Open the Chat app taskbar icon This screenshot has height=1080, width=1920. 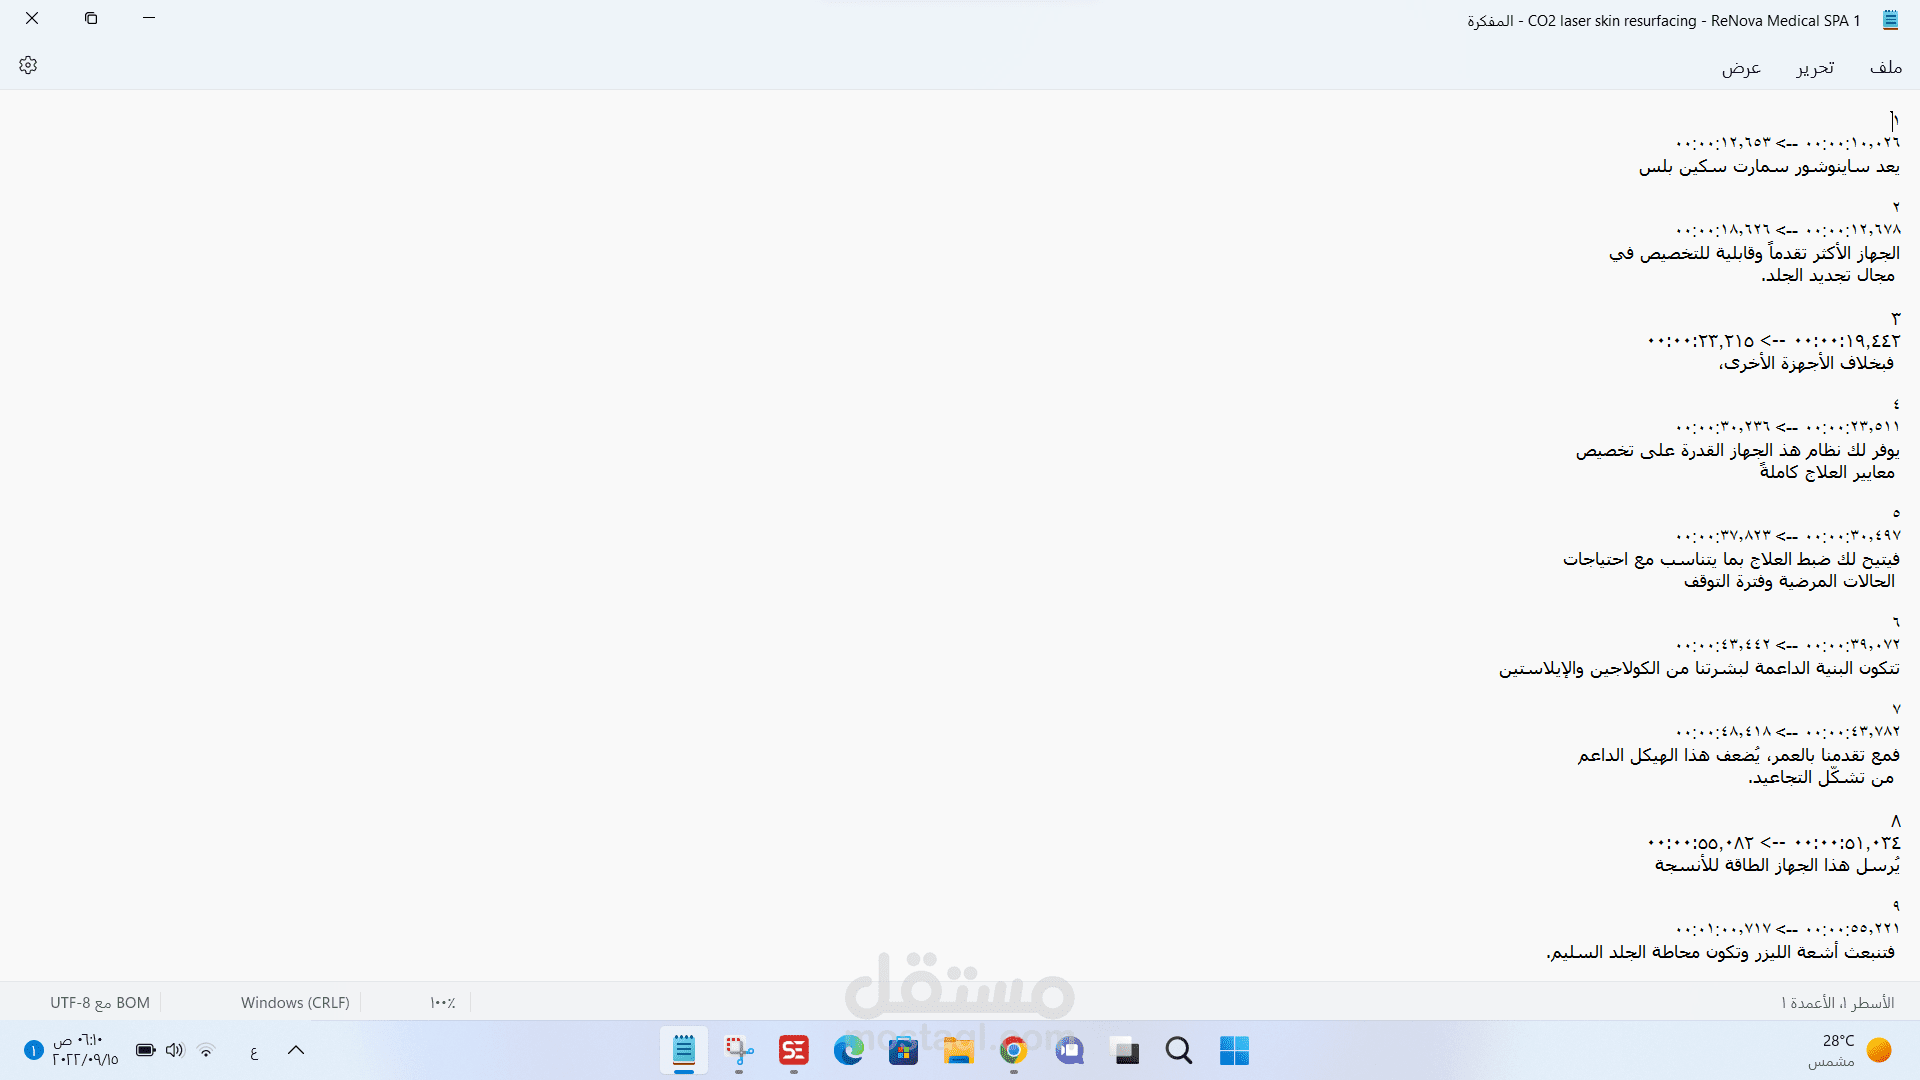click(1070, 1051)
